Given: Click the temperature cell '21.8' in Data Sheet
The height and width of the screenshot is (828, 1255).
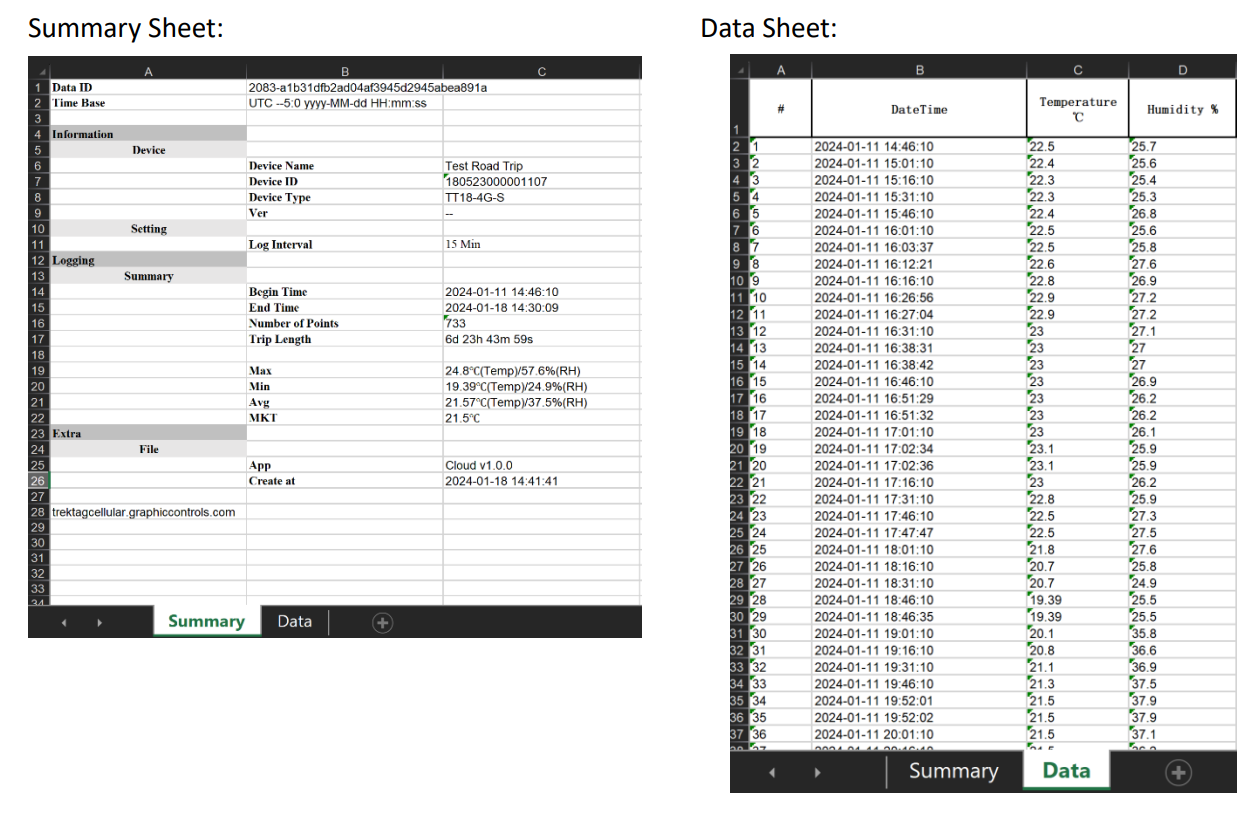Looking at the screenshot, I should [x=1078, y=549].
